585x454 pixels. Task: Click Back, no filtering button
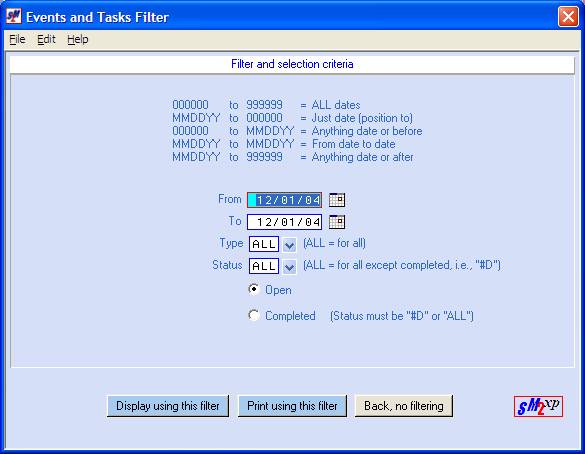tap(404, 406)
